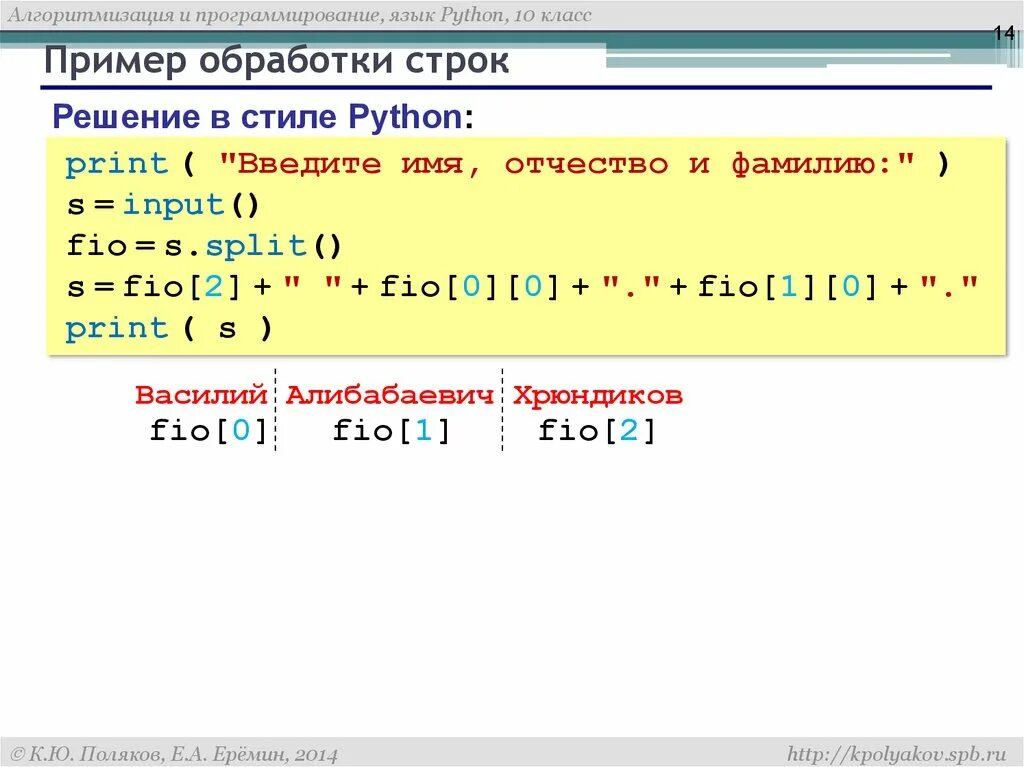Screen dimensions: 1024x767
Task: Click the label 'fio[0]' under Василий
Action: tap(208, 431)
